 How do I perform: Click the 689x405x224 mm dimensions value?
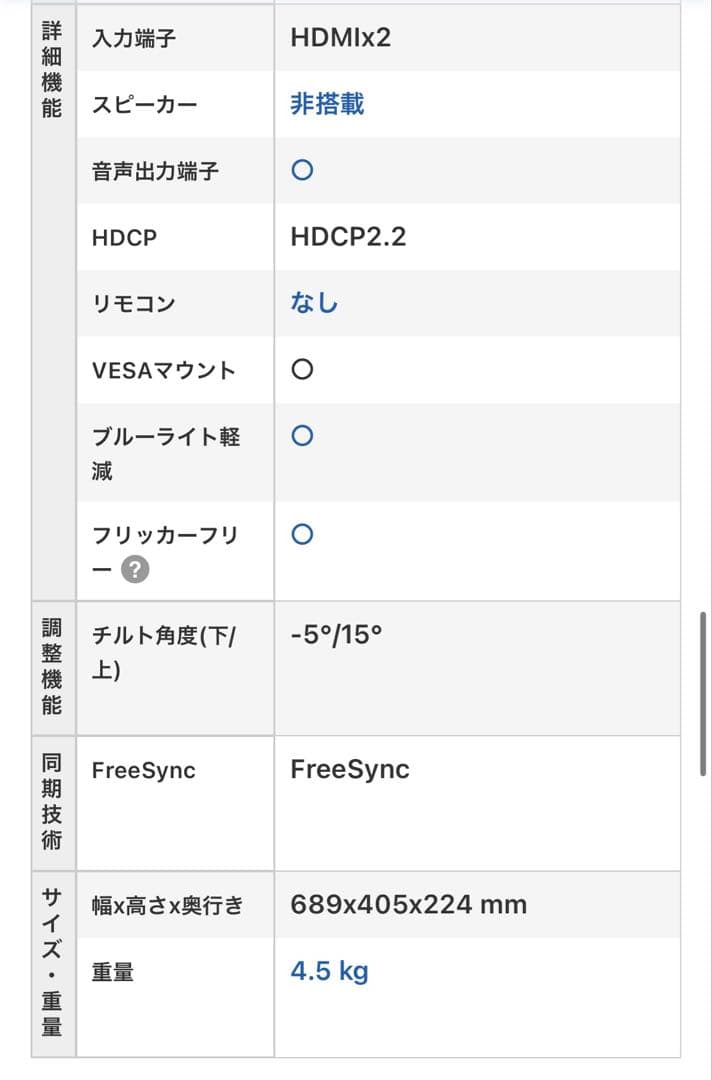point(407,904)
